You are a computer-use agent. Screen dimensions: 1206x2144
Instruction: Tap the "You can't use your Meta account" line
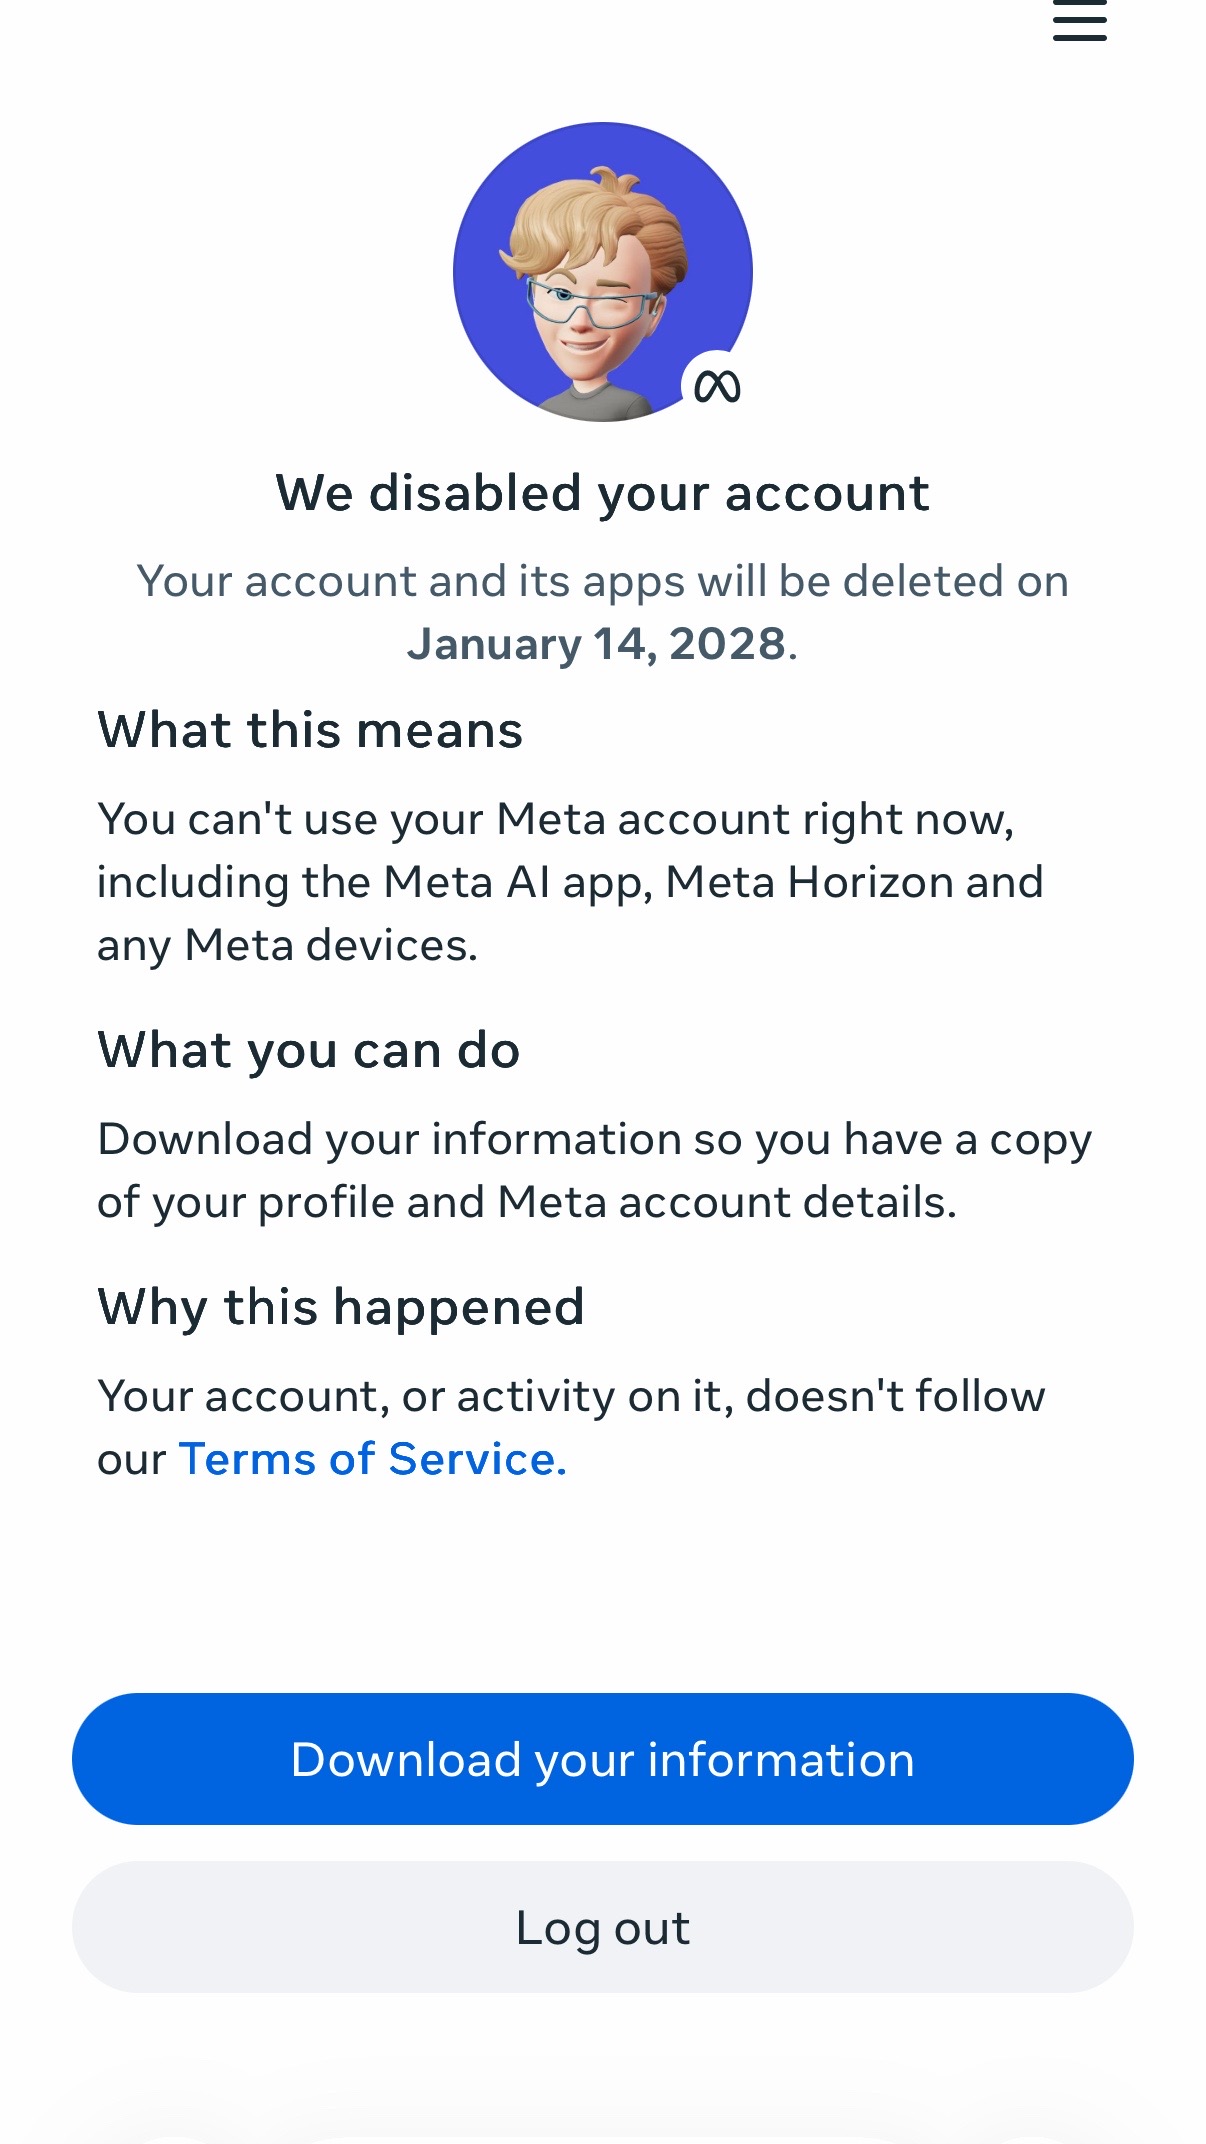coord(556,819)
